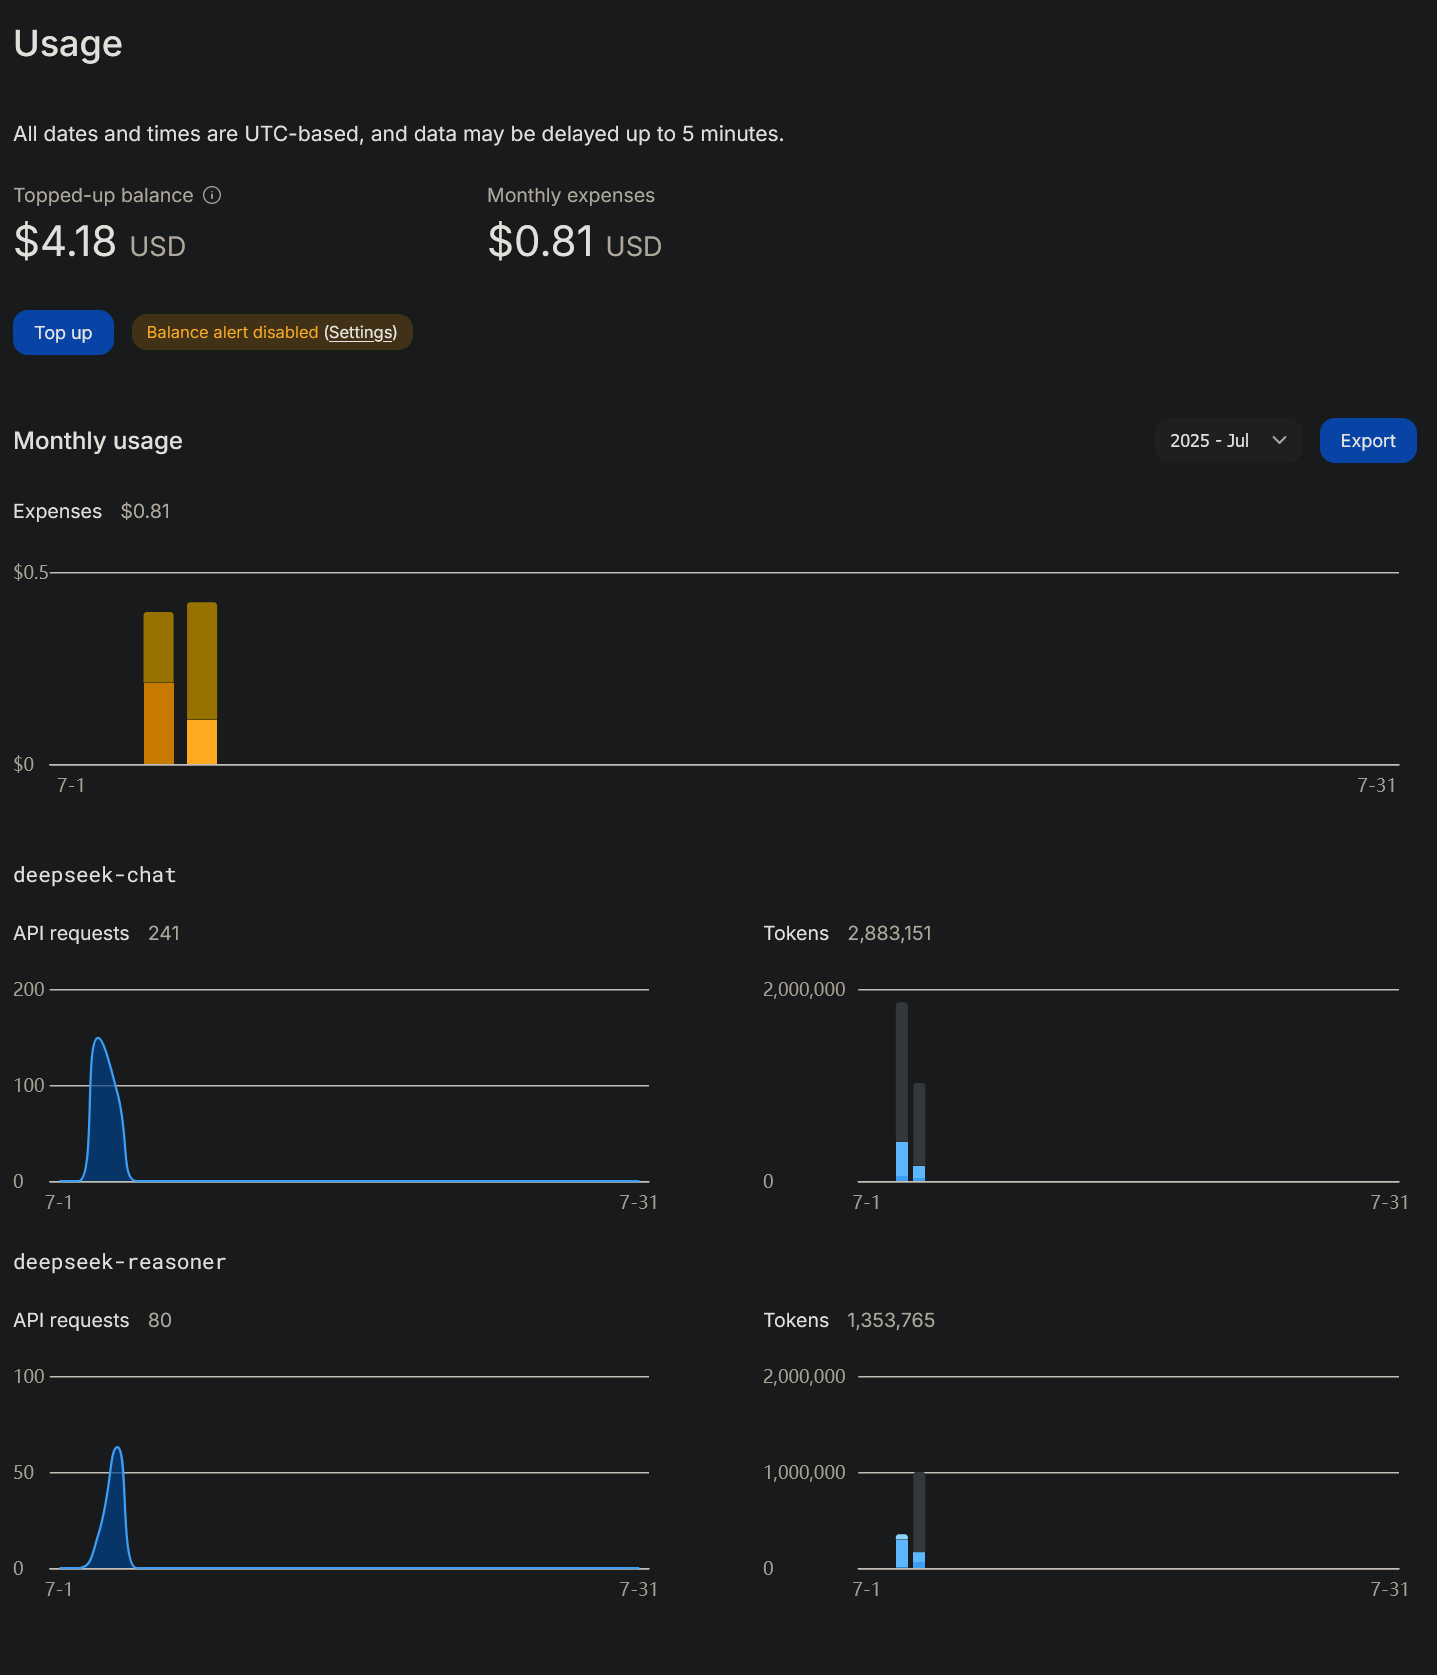Screen dimensions: 1437x1675
Task: Click the deepseek-reasoner model heading
Action: click(x=120, y=1262)
